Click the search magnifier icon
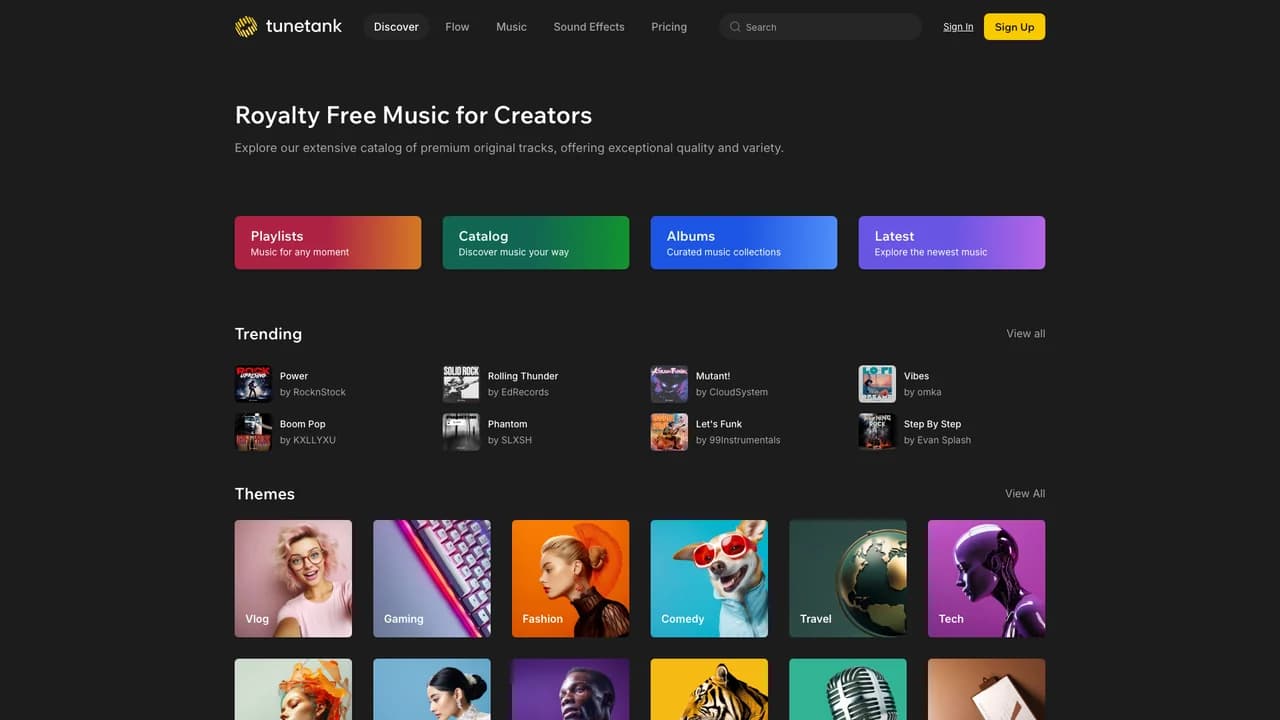The image size is (1280, 720). point(735,27)
